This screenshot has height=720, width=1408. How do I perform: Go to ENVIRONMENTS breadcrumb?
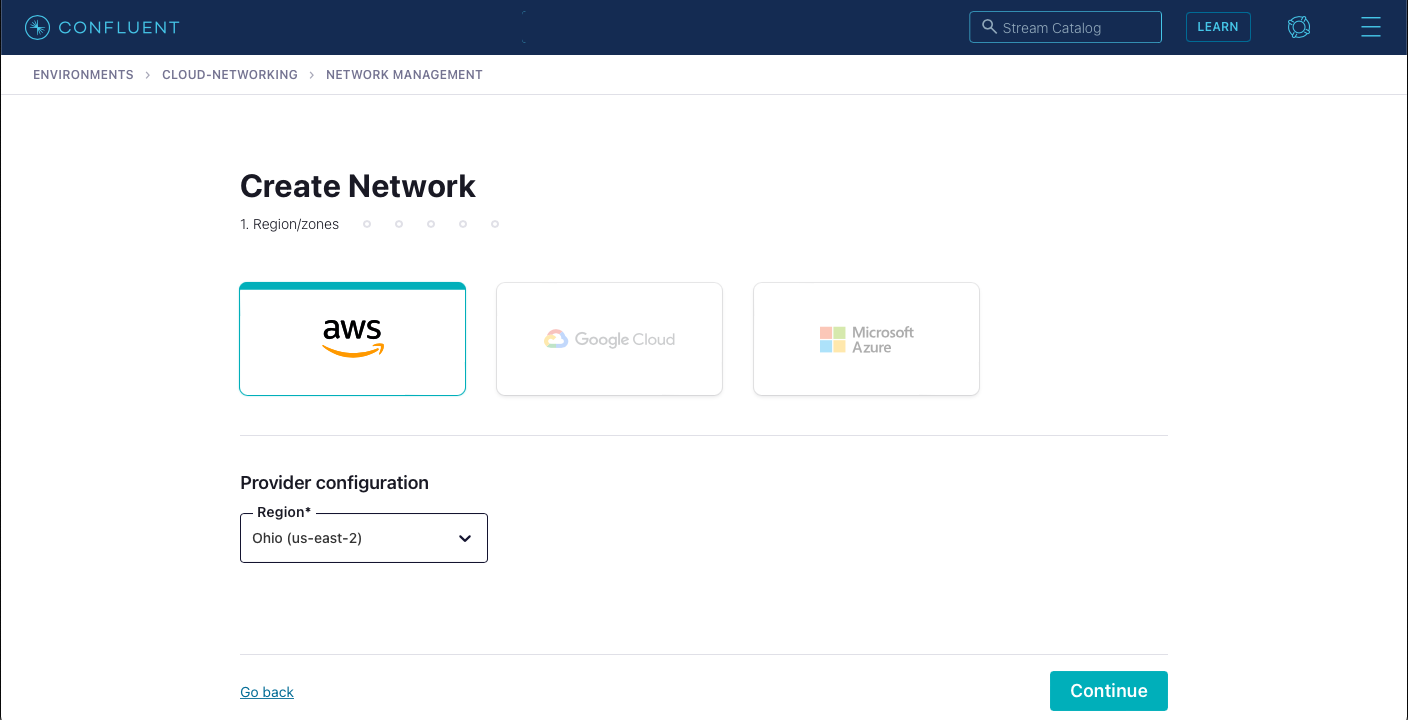pos(83,75)
